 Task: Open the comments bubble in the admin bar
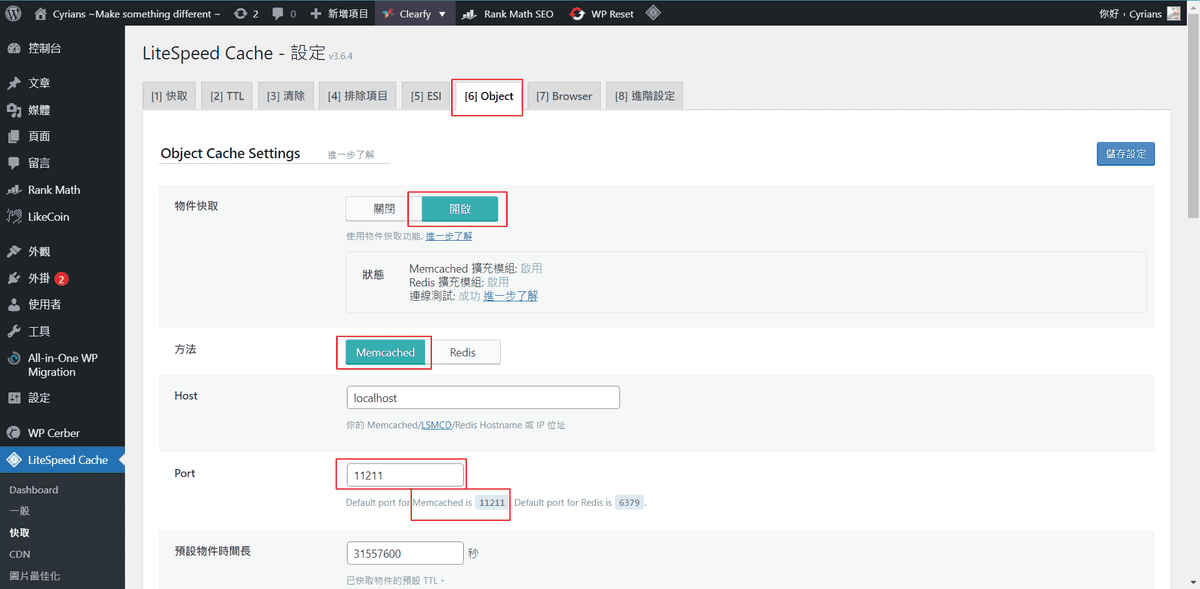(x=284, y=14)
